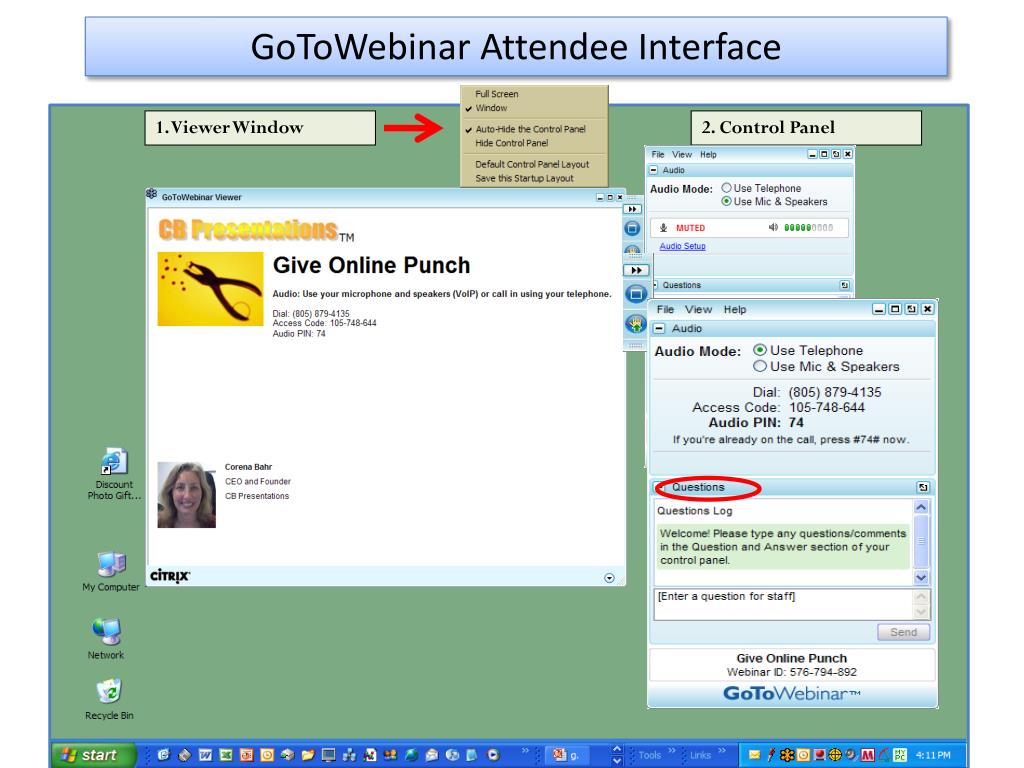1024x768 pixels.
Task: Click viewer mode icon on rear small grab tab
Action: pyautogui.click(x=632, y=229)
